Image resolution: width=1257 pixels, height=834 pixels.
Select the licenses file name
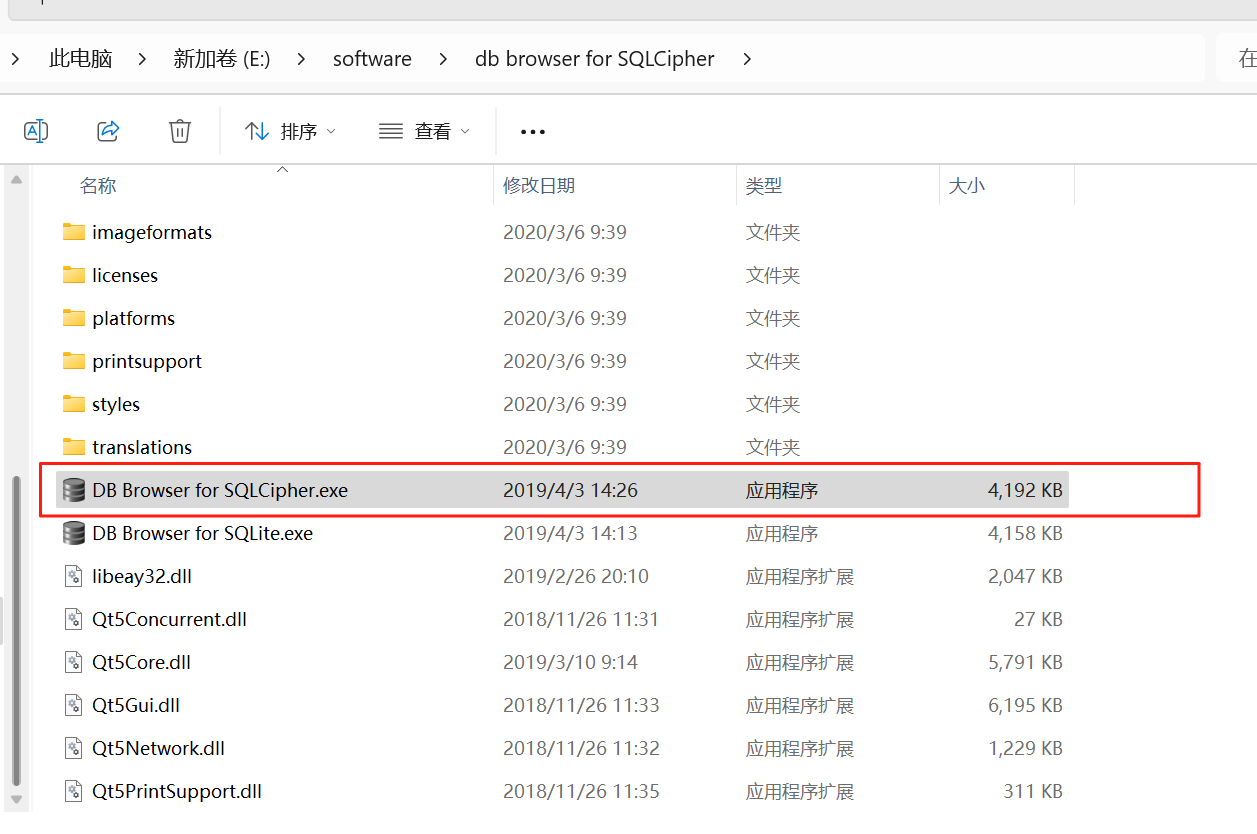125,275
